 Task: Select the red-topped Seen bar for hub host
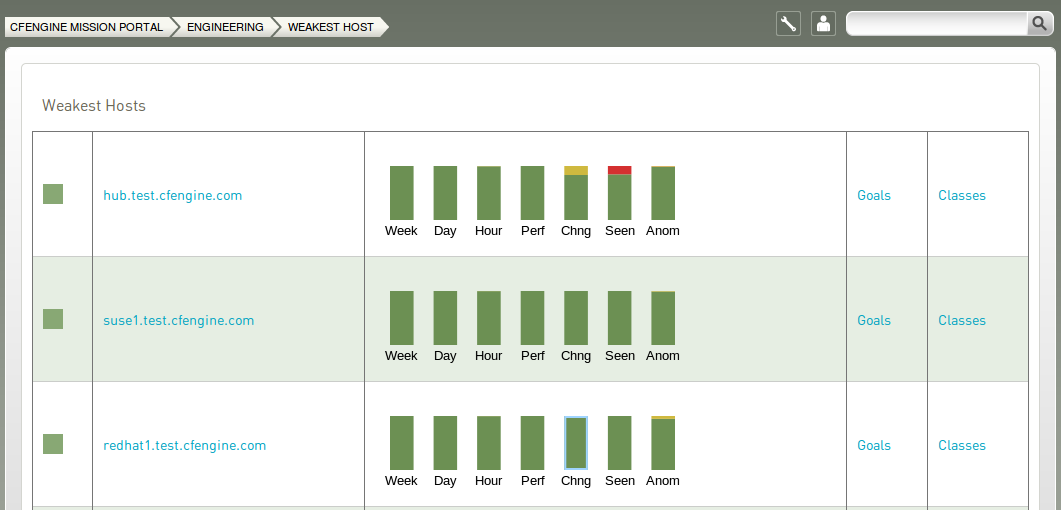pyautogui.click(x=620, y=193)
